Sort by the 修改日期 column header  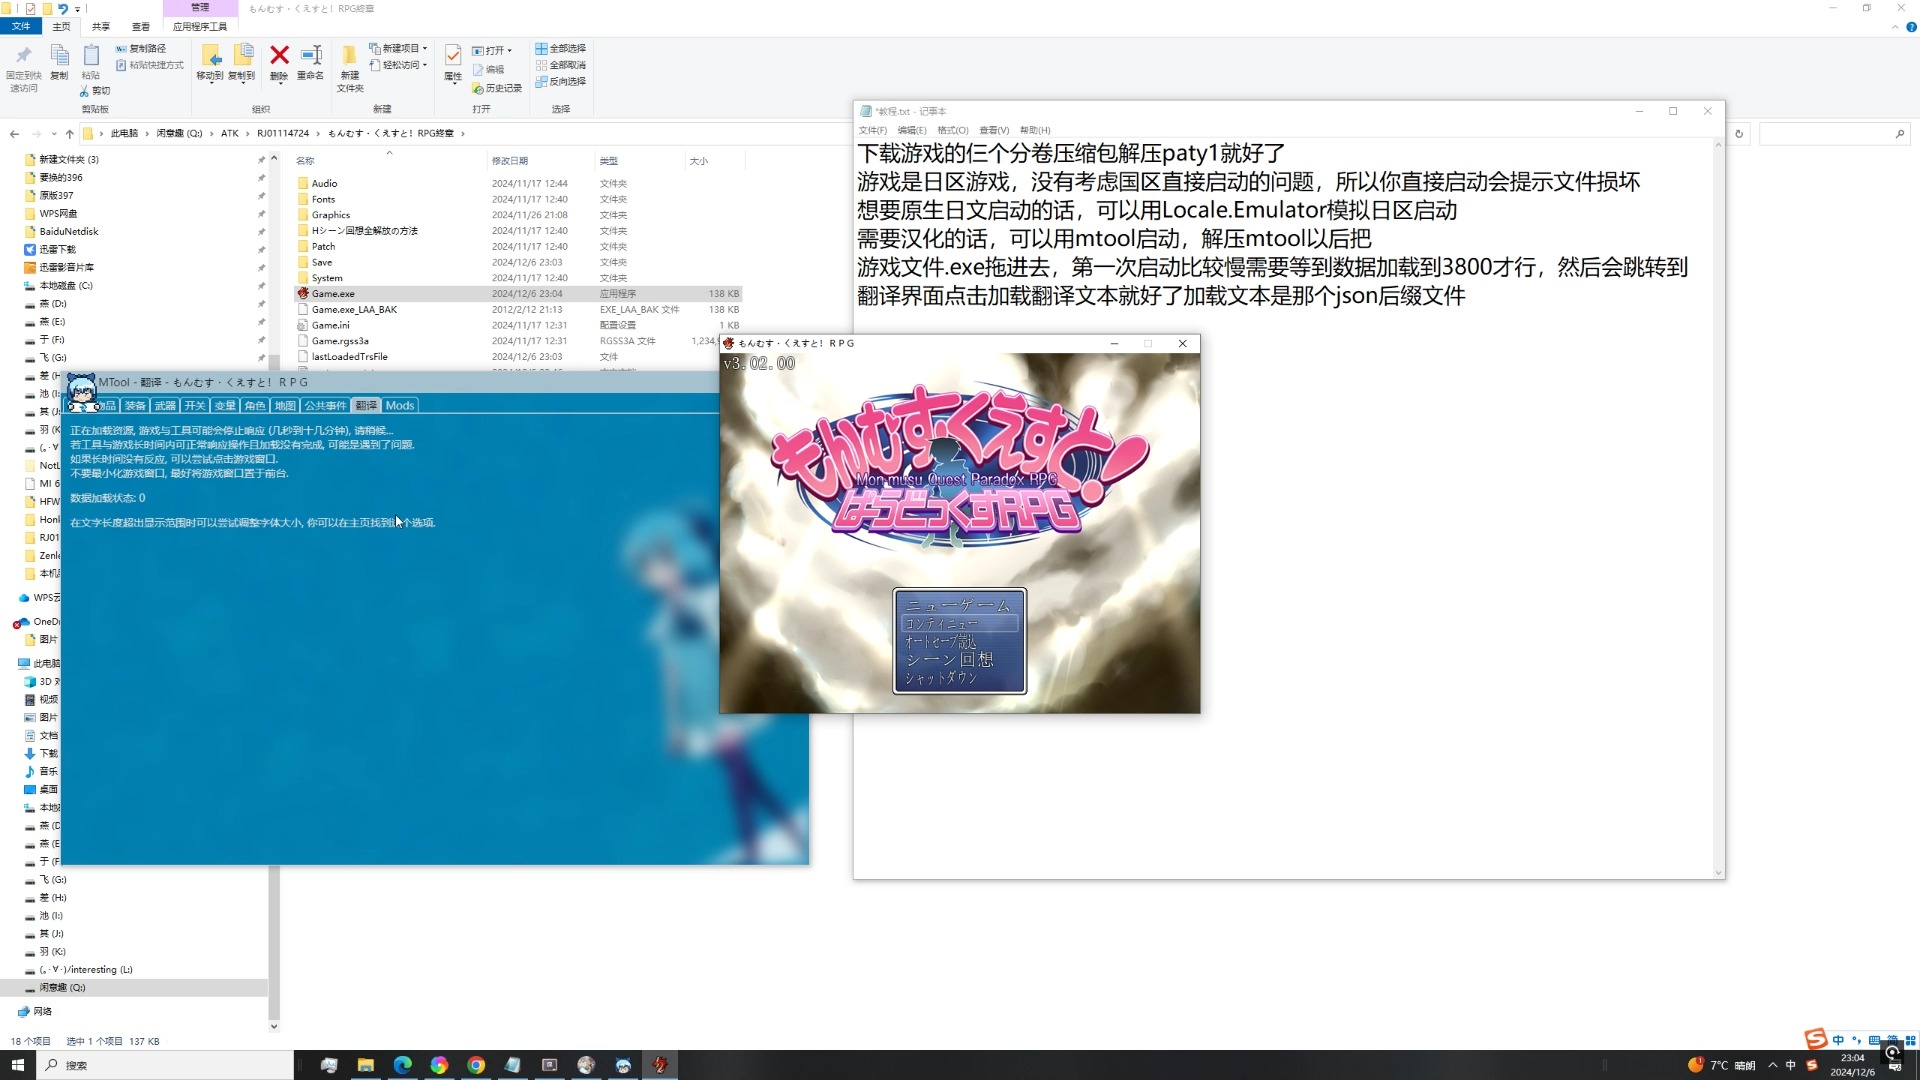(x=509, y=161)
